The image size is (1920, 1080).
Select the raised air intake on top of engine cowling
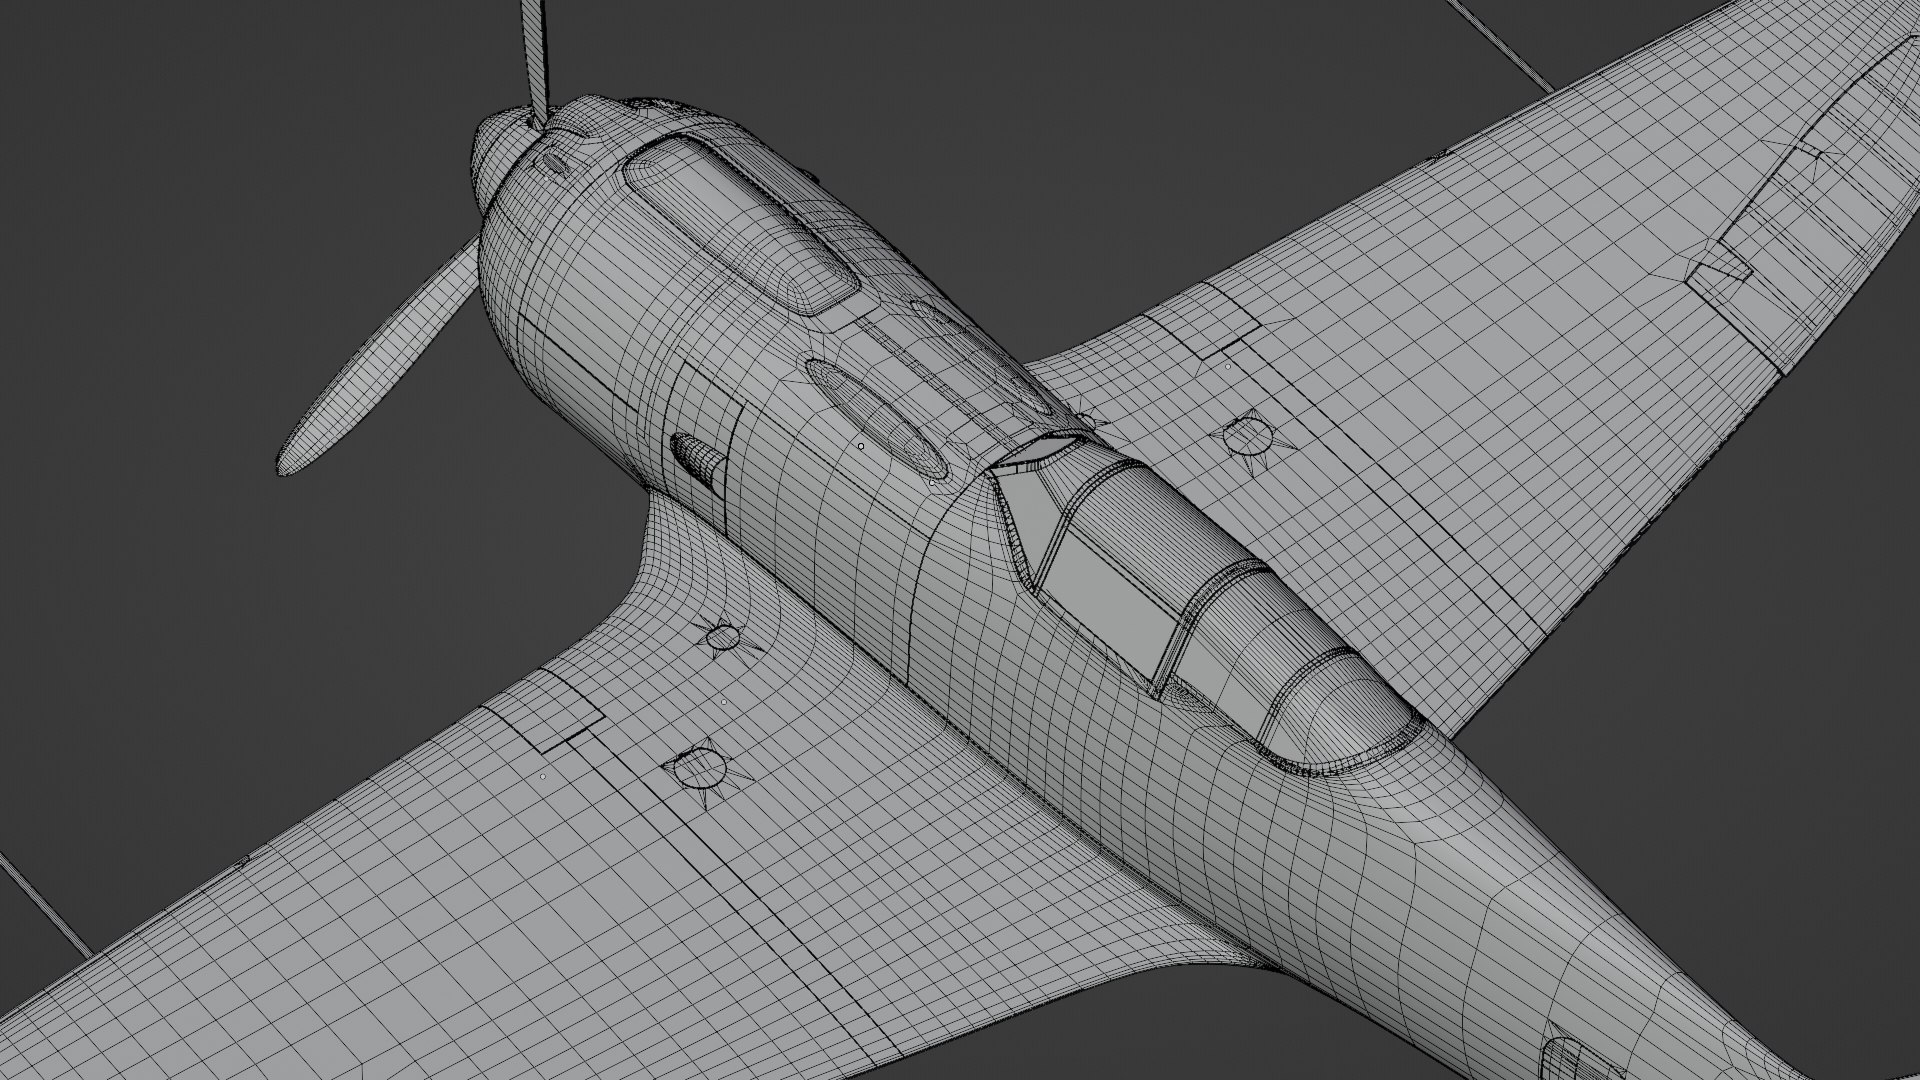[x=741, y=224]
